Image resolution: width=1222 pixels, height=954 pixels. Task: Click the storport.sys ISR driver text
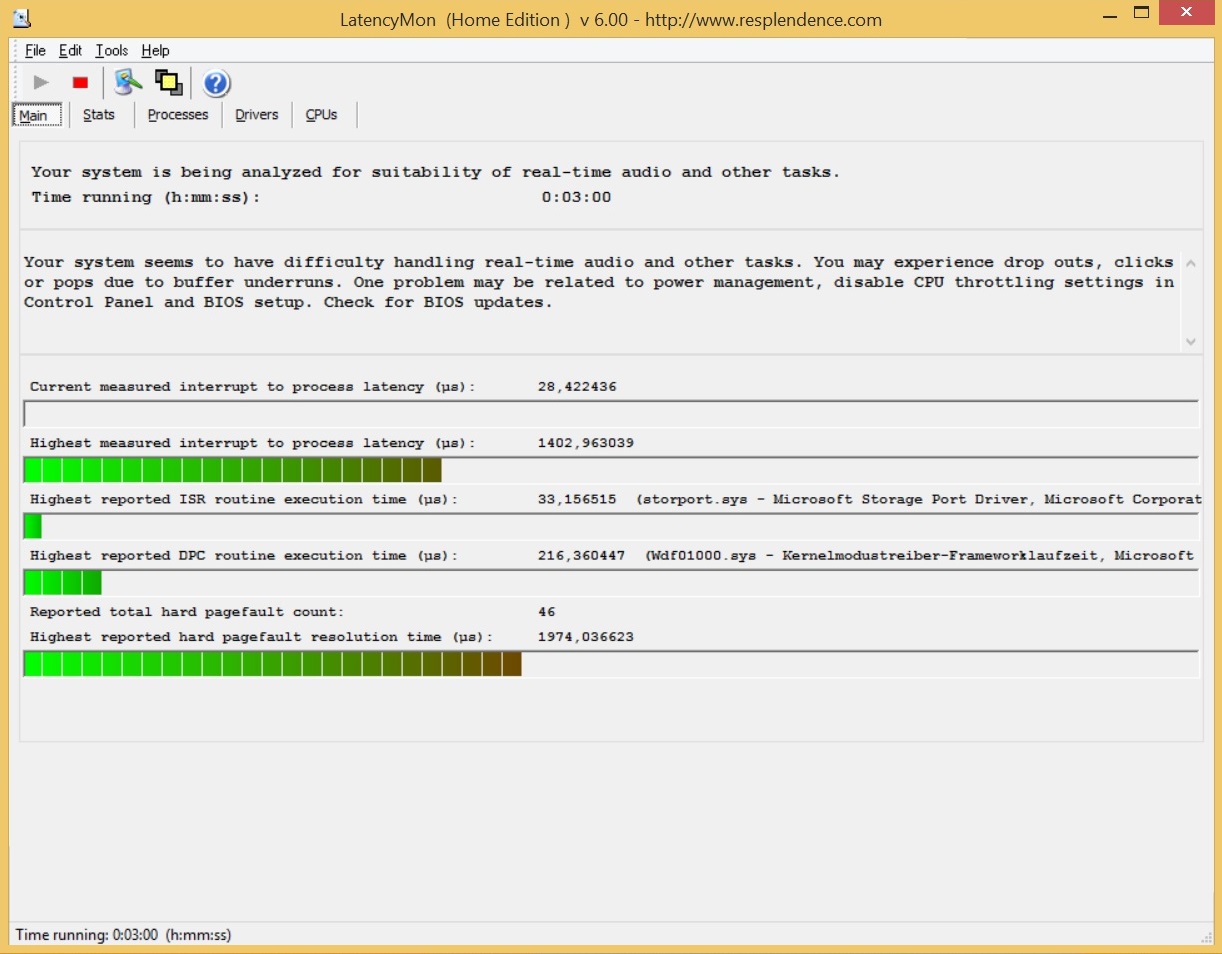click(918, 499)
